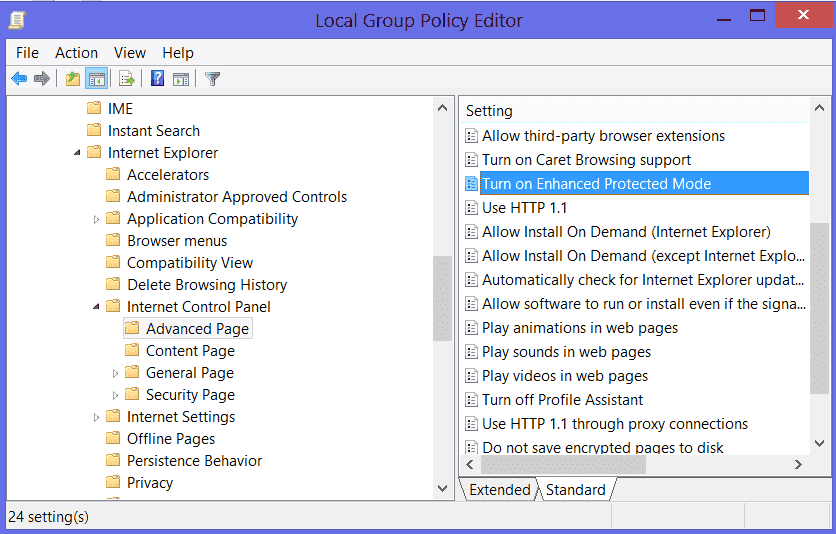Close the Local Group Policy Editor window
The width and height of the screenshot is (836, 534).
[x=803, y=14]
